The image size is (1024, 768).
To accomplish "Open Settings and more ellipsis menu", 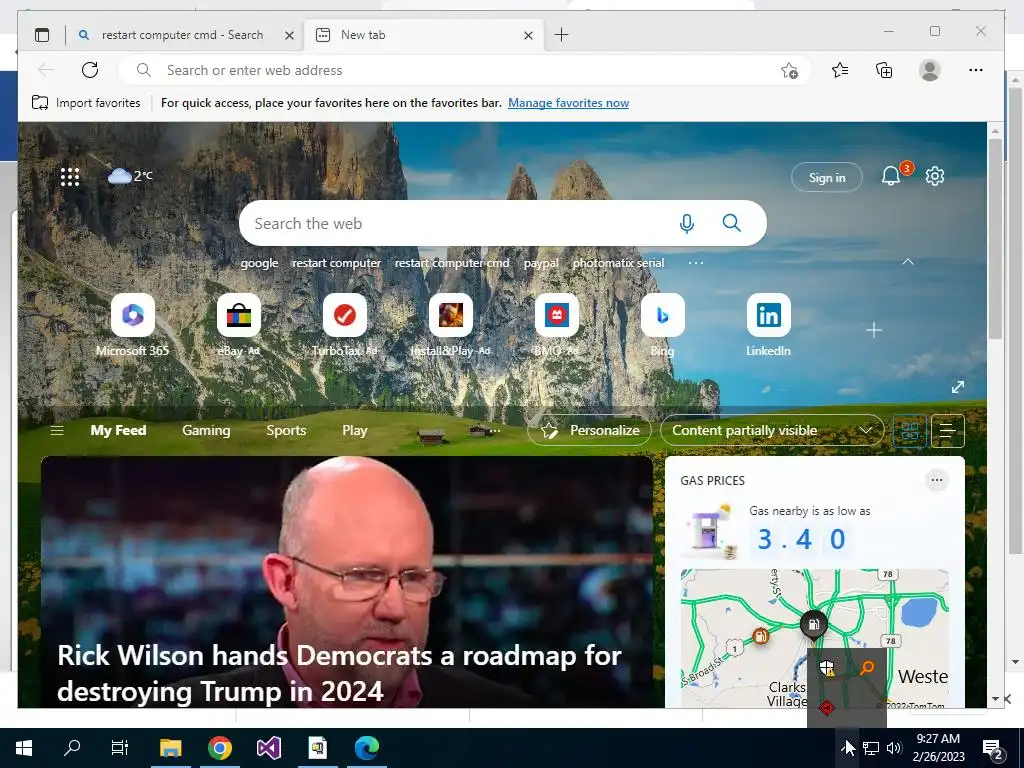I will click(x=976, y=70).
